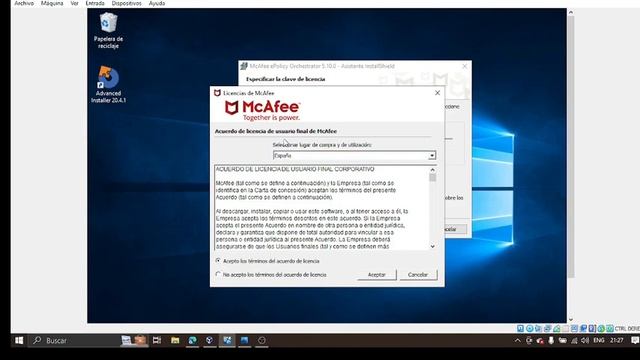Launch Microsoft Edge from the taskbar
640x360 pixels.
click(x=192, y=340)
